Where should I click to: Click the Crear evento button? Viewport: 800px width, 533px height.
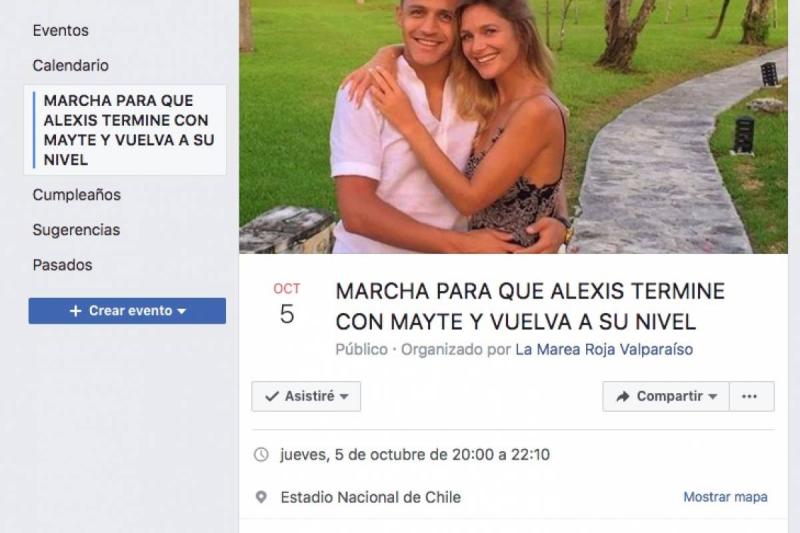pos(127,311)
